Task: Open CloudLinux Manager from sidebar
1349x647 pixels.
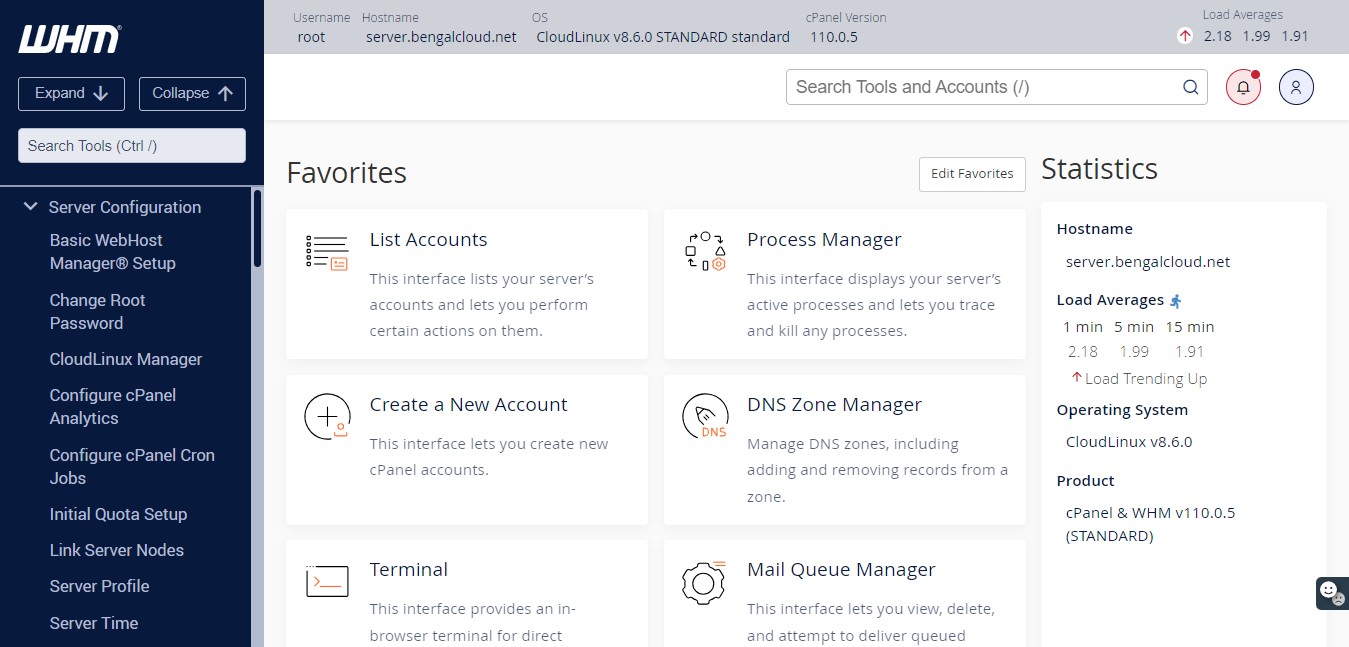Action: (x=126, y=359)
